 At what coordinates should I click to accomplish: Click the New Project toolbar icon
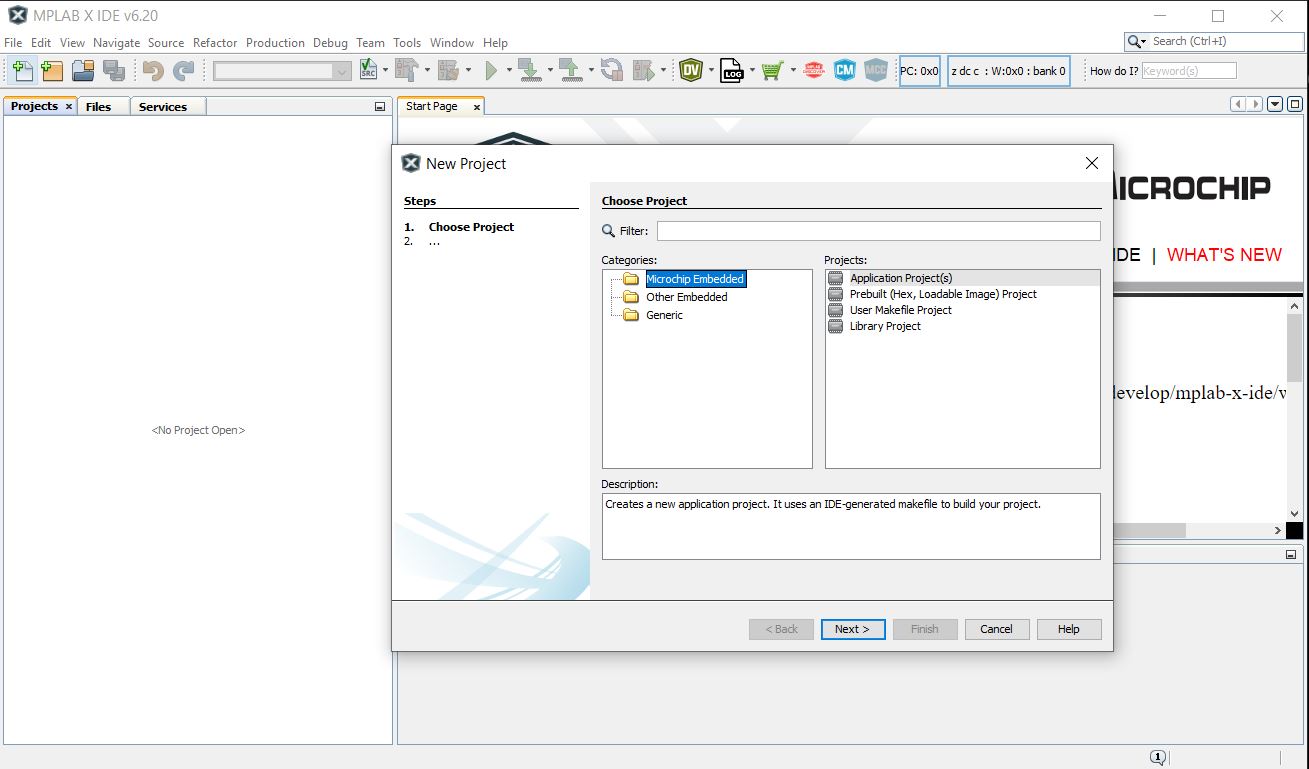[x=52, y=71]
